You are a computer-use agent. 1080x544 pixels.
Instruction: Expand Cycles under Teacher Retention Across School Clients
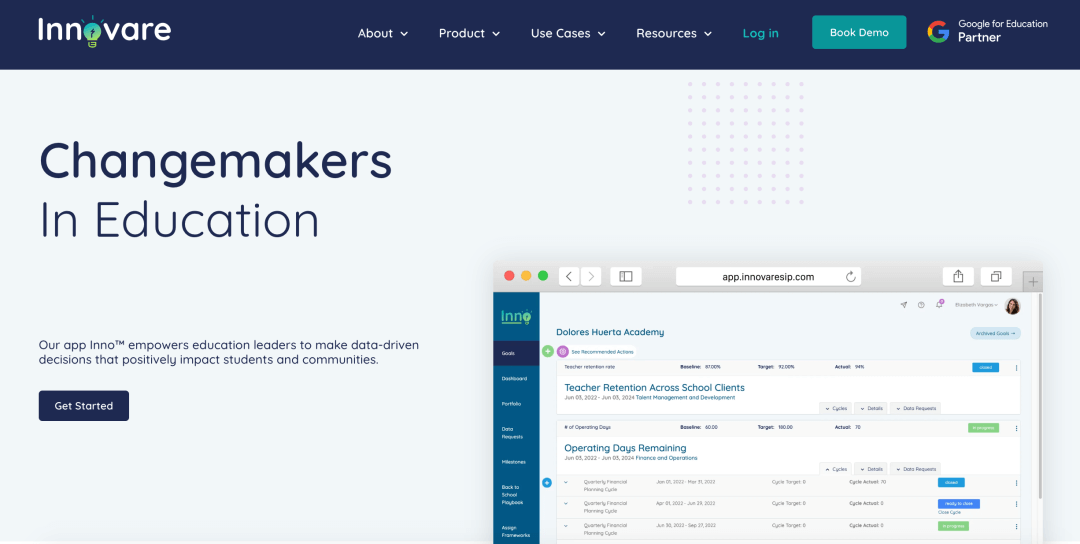click(x=835, y=408)
